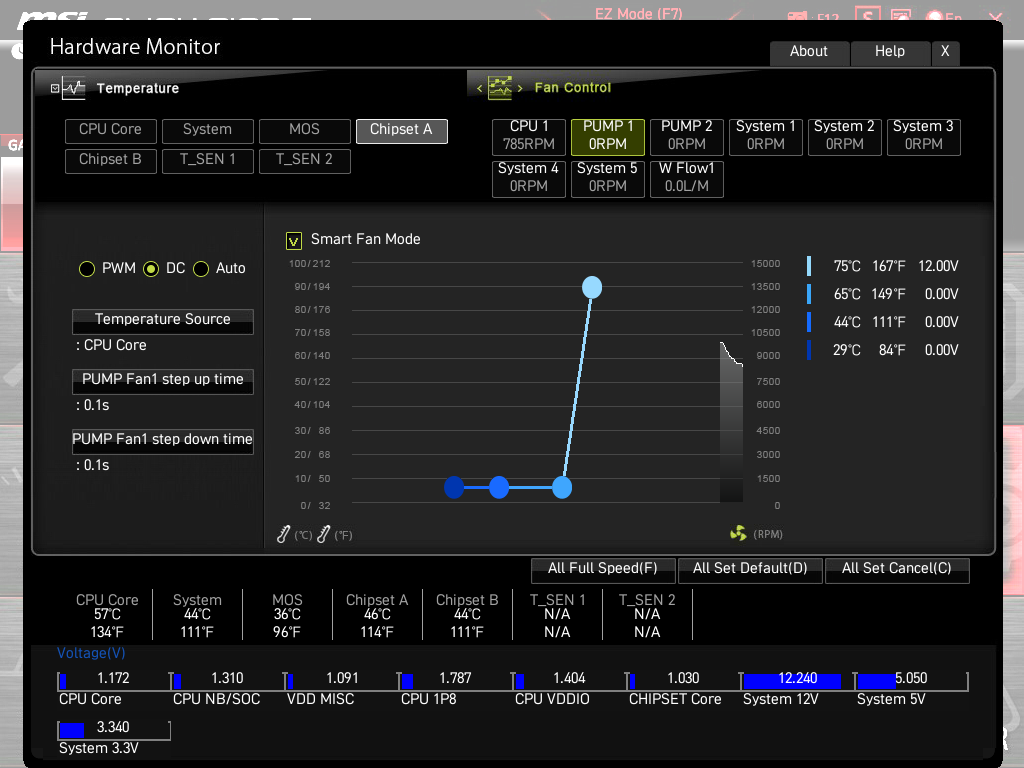The height and width of the screenshot is (768, 1024).
Task: Click the System 5V 5.050 voltage bar
Action: 912,680
